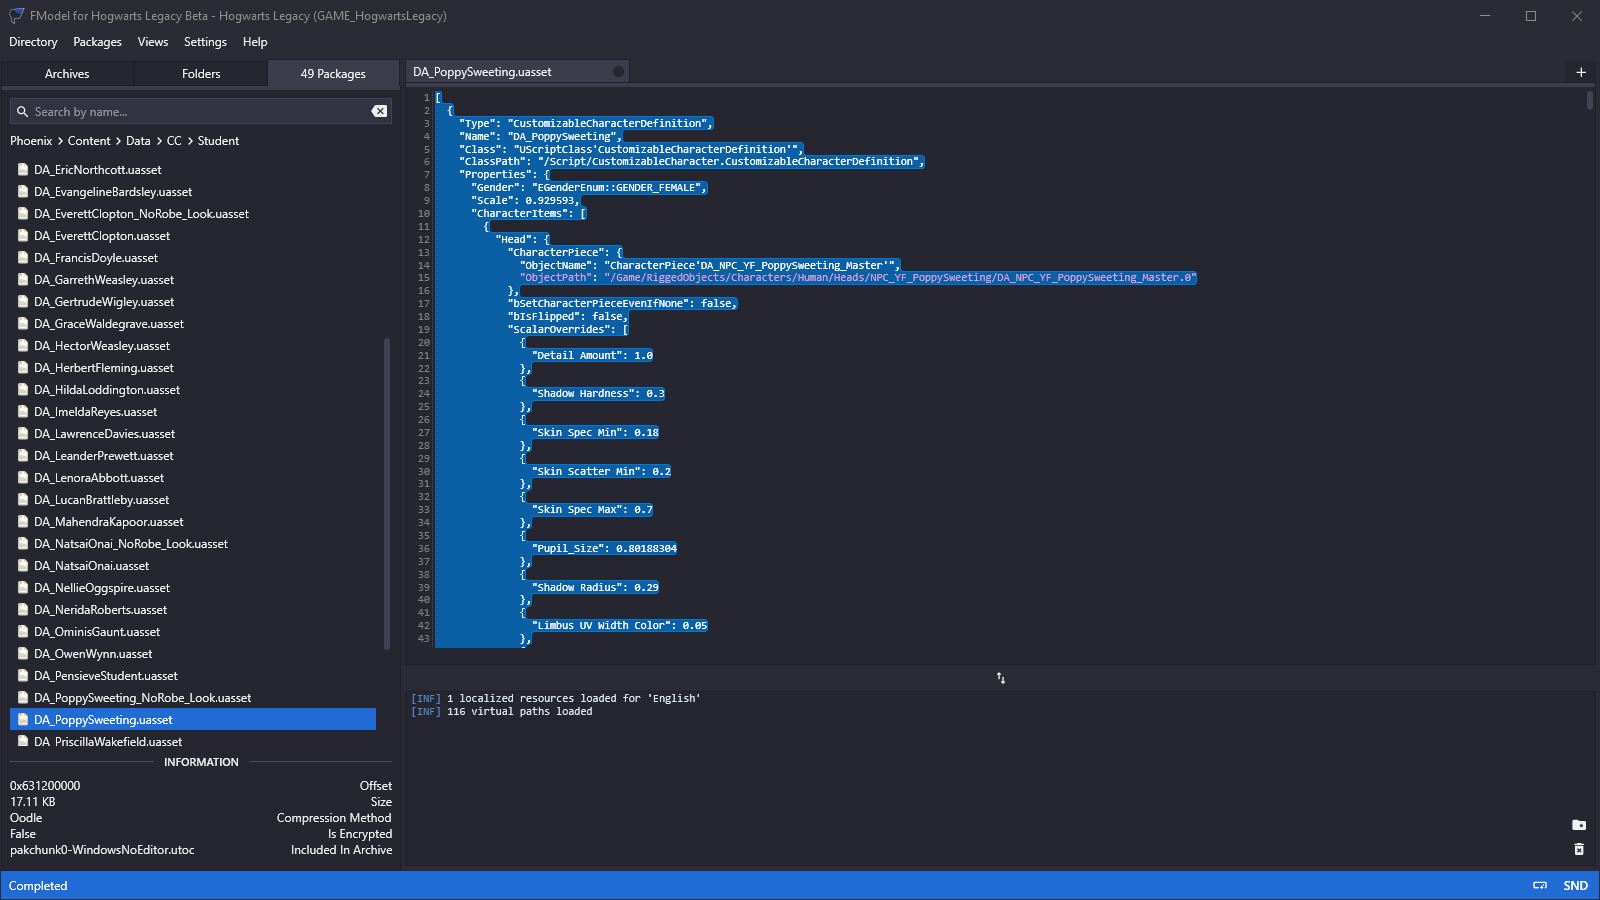Close the DA_PoppySweeting.uasset tab dot
Viewport: 1600px width, 900px height.
pos(618,72)
